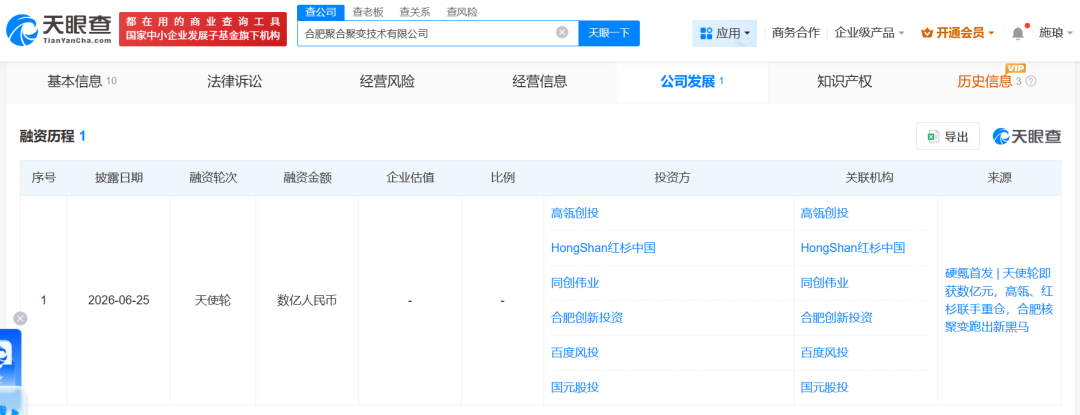Open the TianYanCha logo homepage
This screenshot has width=1080, height=415.
click(x=59, y=30)
